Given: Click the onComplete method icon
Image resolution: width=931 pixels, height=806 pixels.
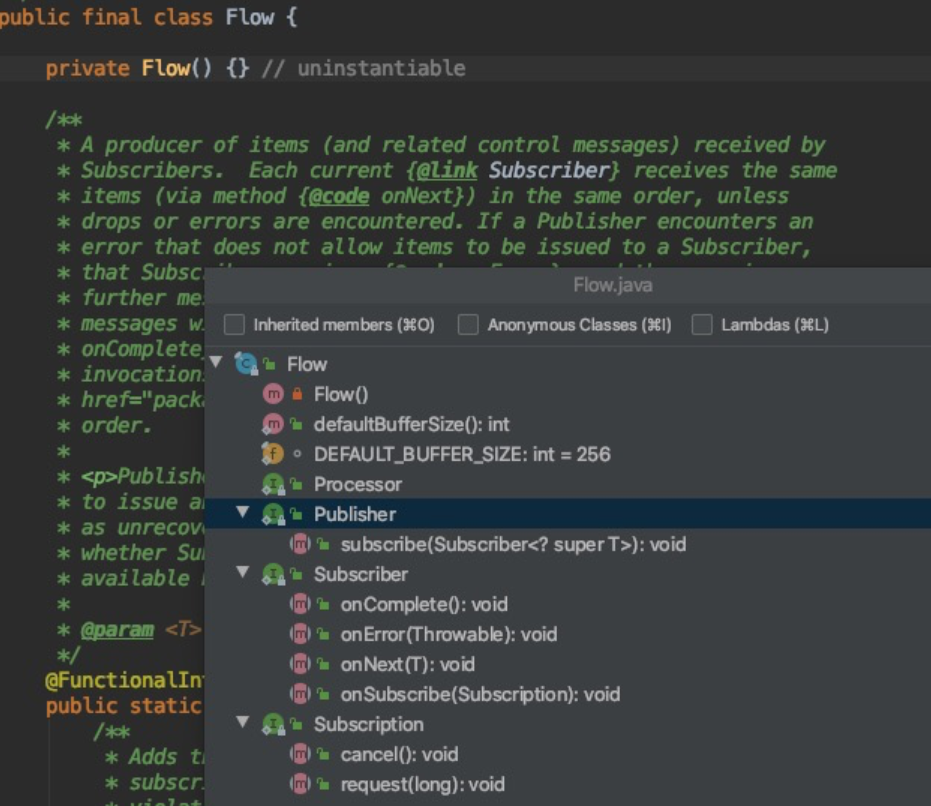Looking at the screenshot, I should (300, 604).
